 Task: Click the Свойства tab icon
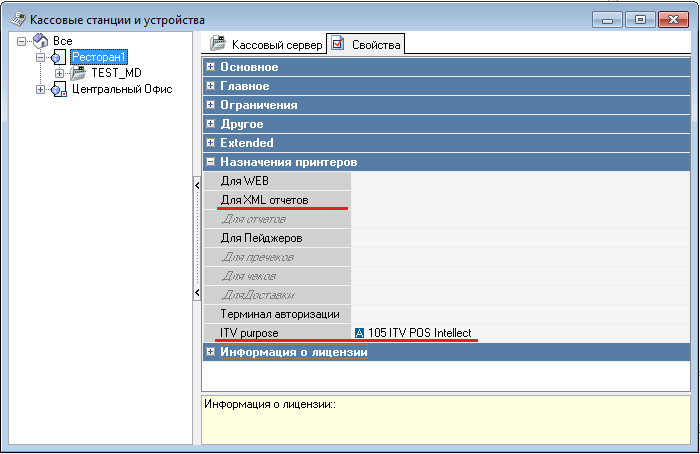tap(338, 44)
